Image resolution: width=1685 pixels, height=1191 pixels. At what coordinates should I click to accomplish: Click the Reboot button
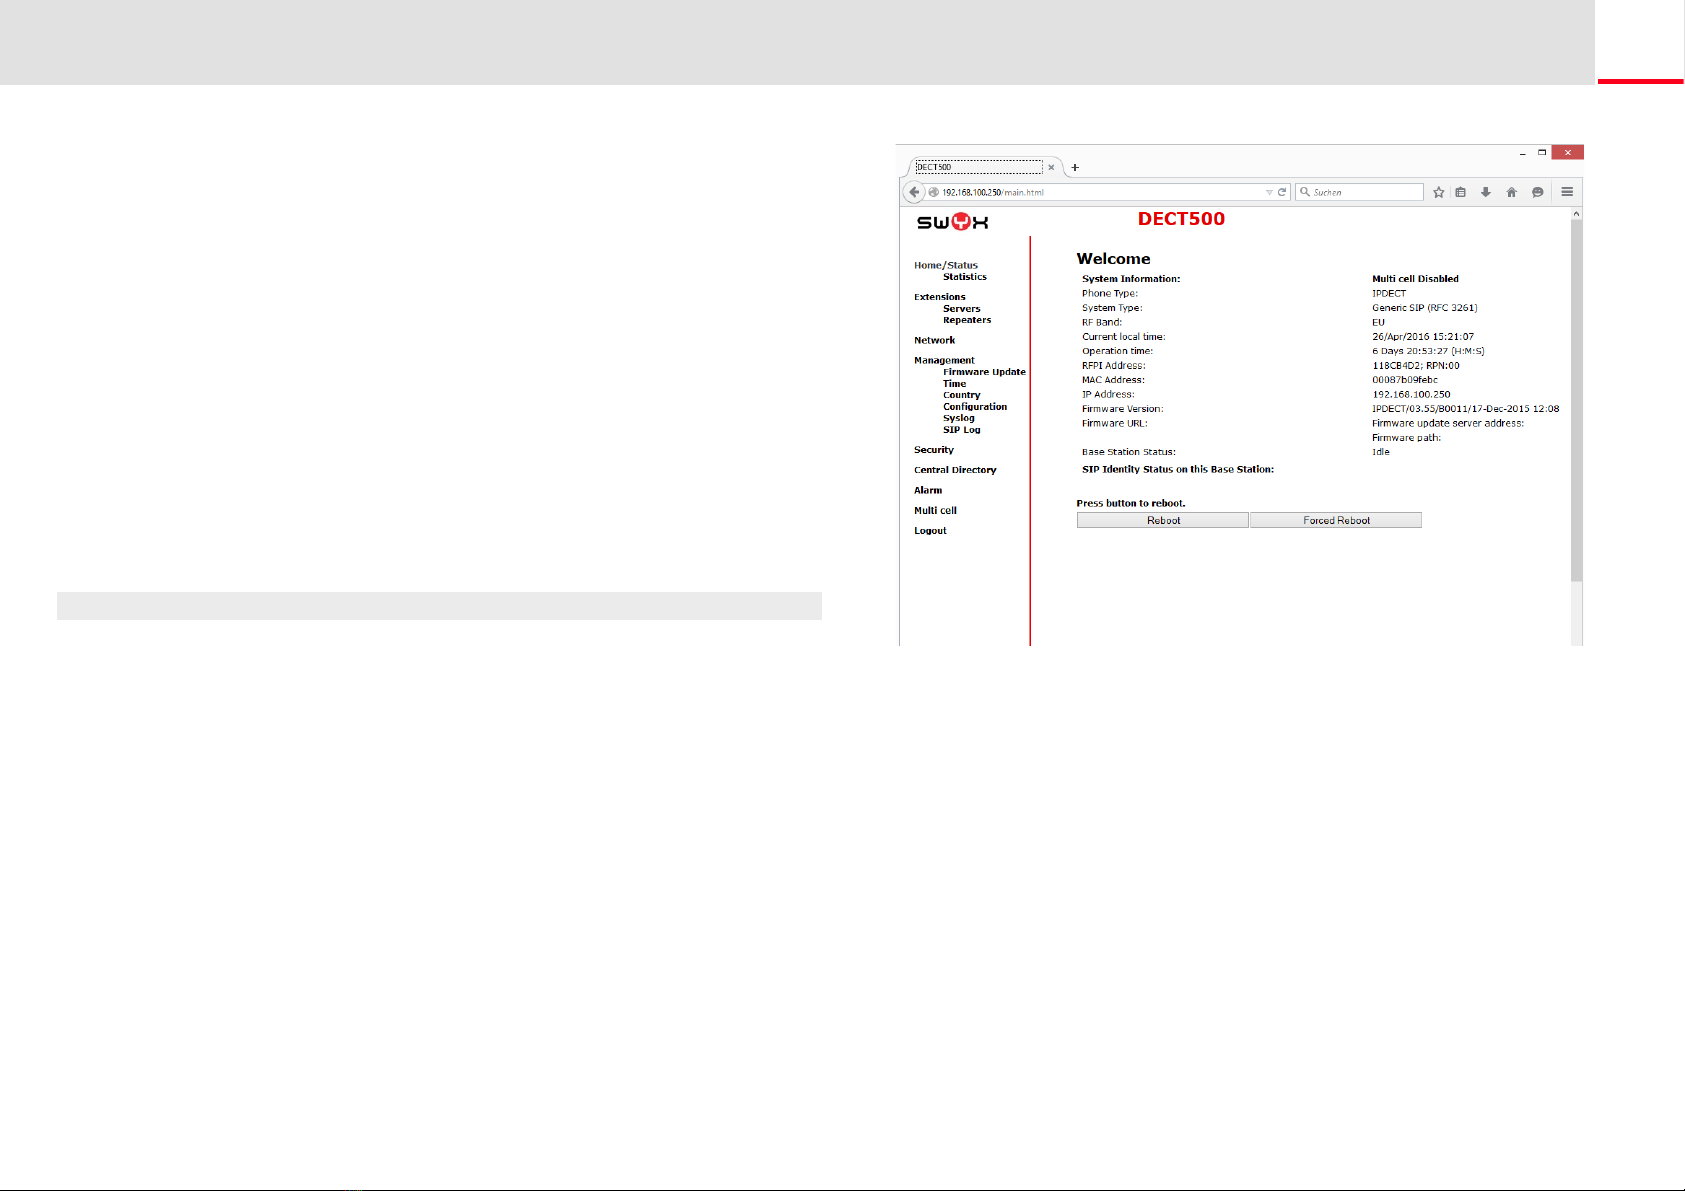[1163, 520]
